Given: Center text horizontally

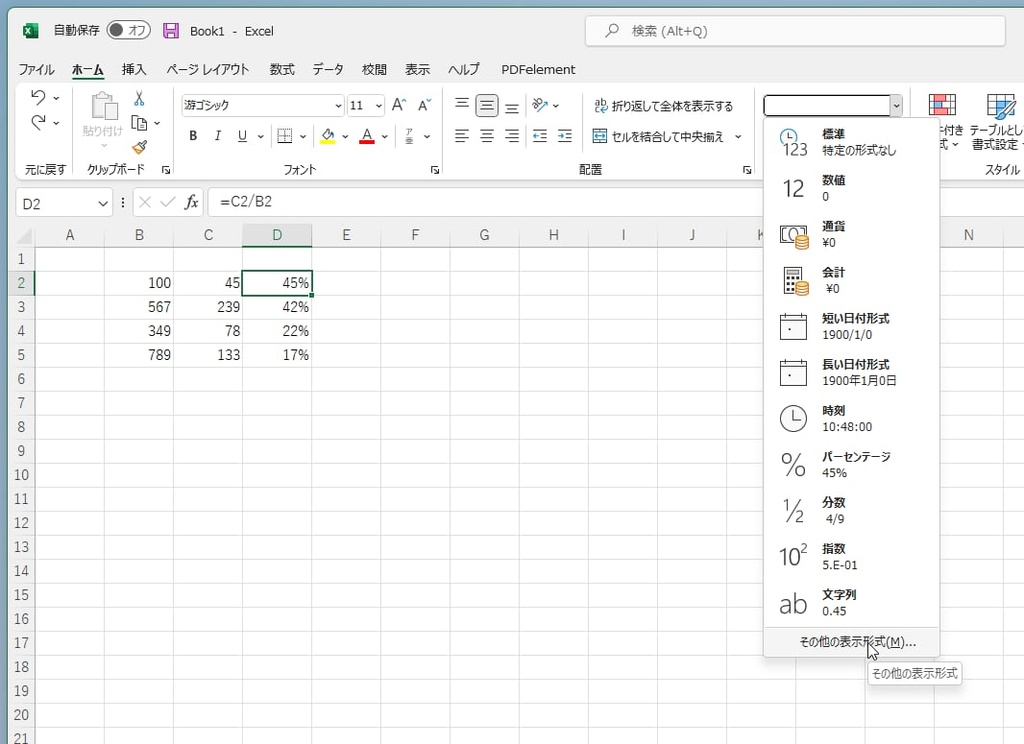Looking at the screenshot, I should point(487,136).
